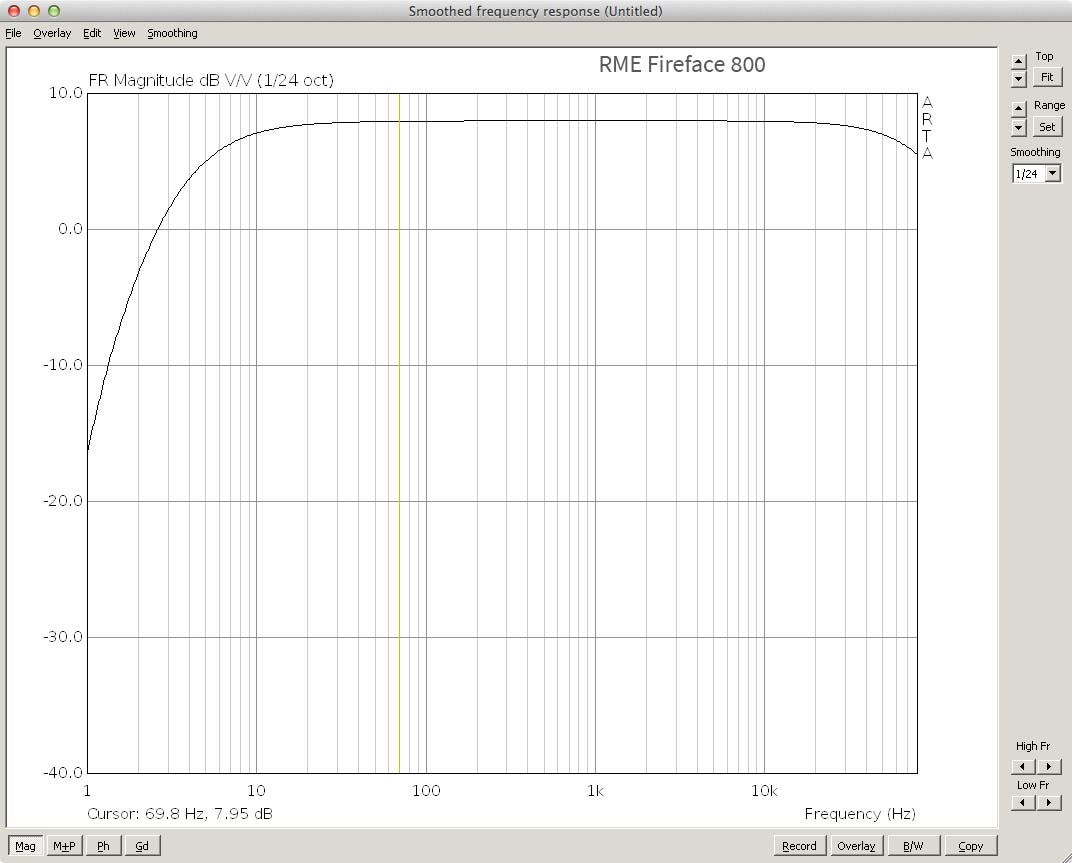
Task: Click the Fit button
Action: (1047, 77)
